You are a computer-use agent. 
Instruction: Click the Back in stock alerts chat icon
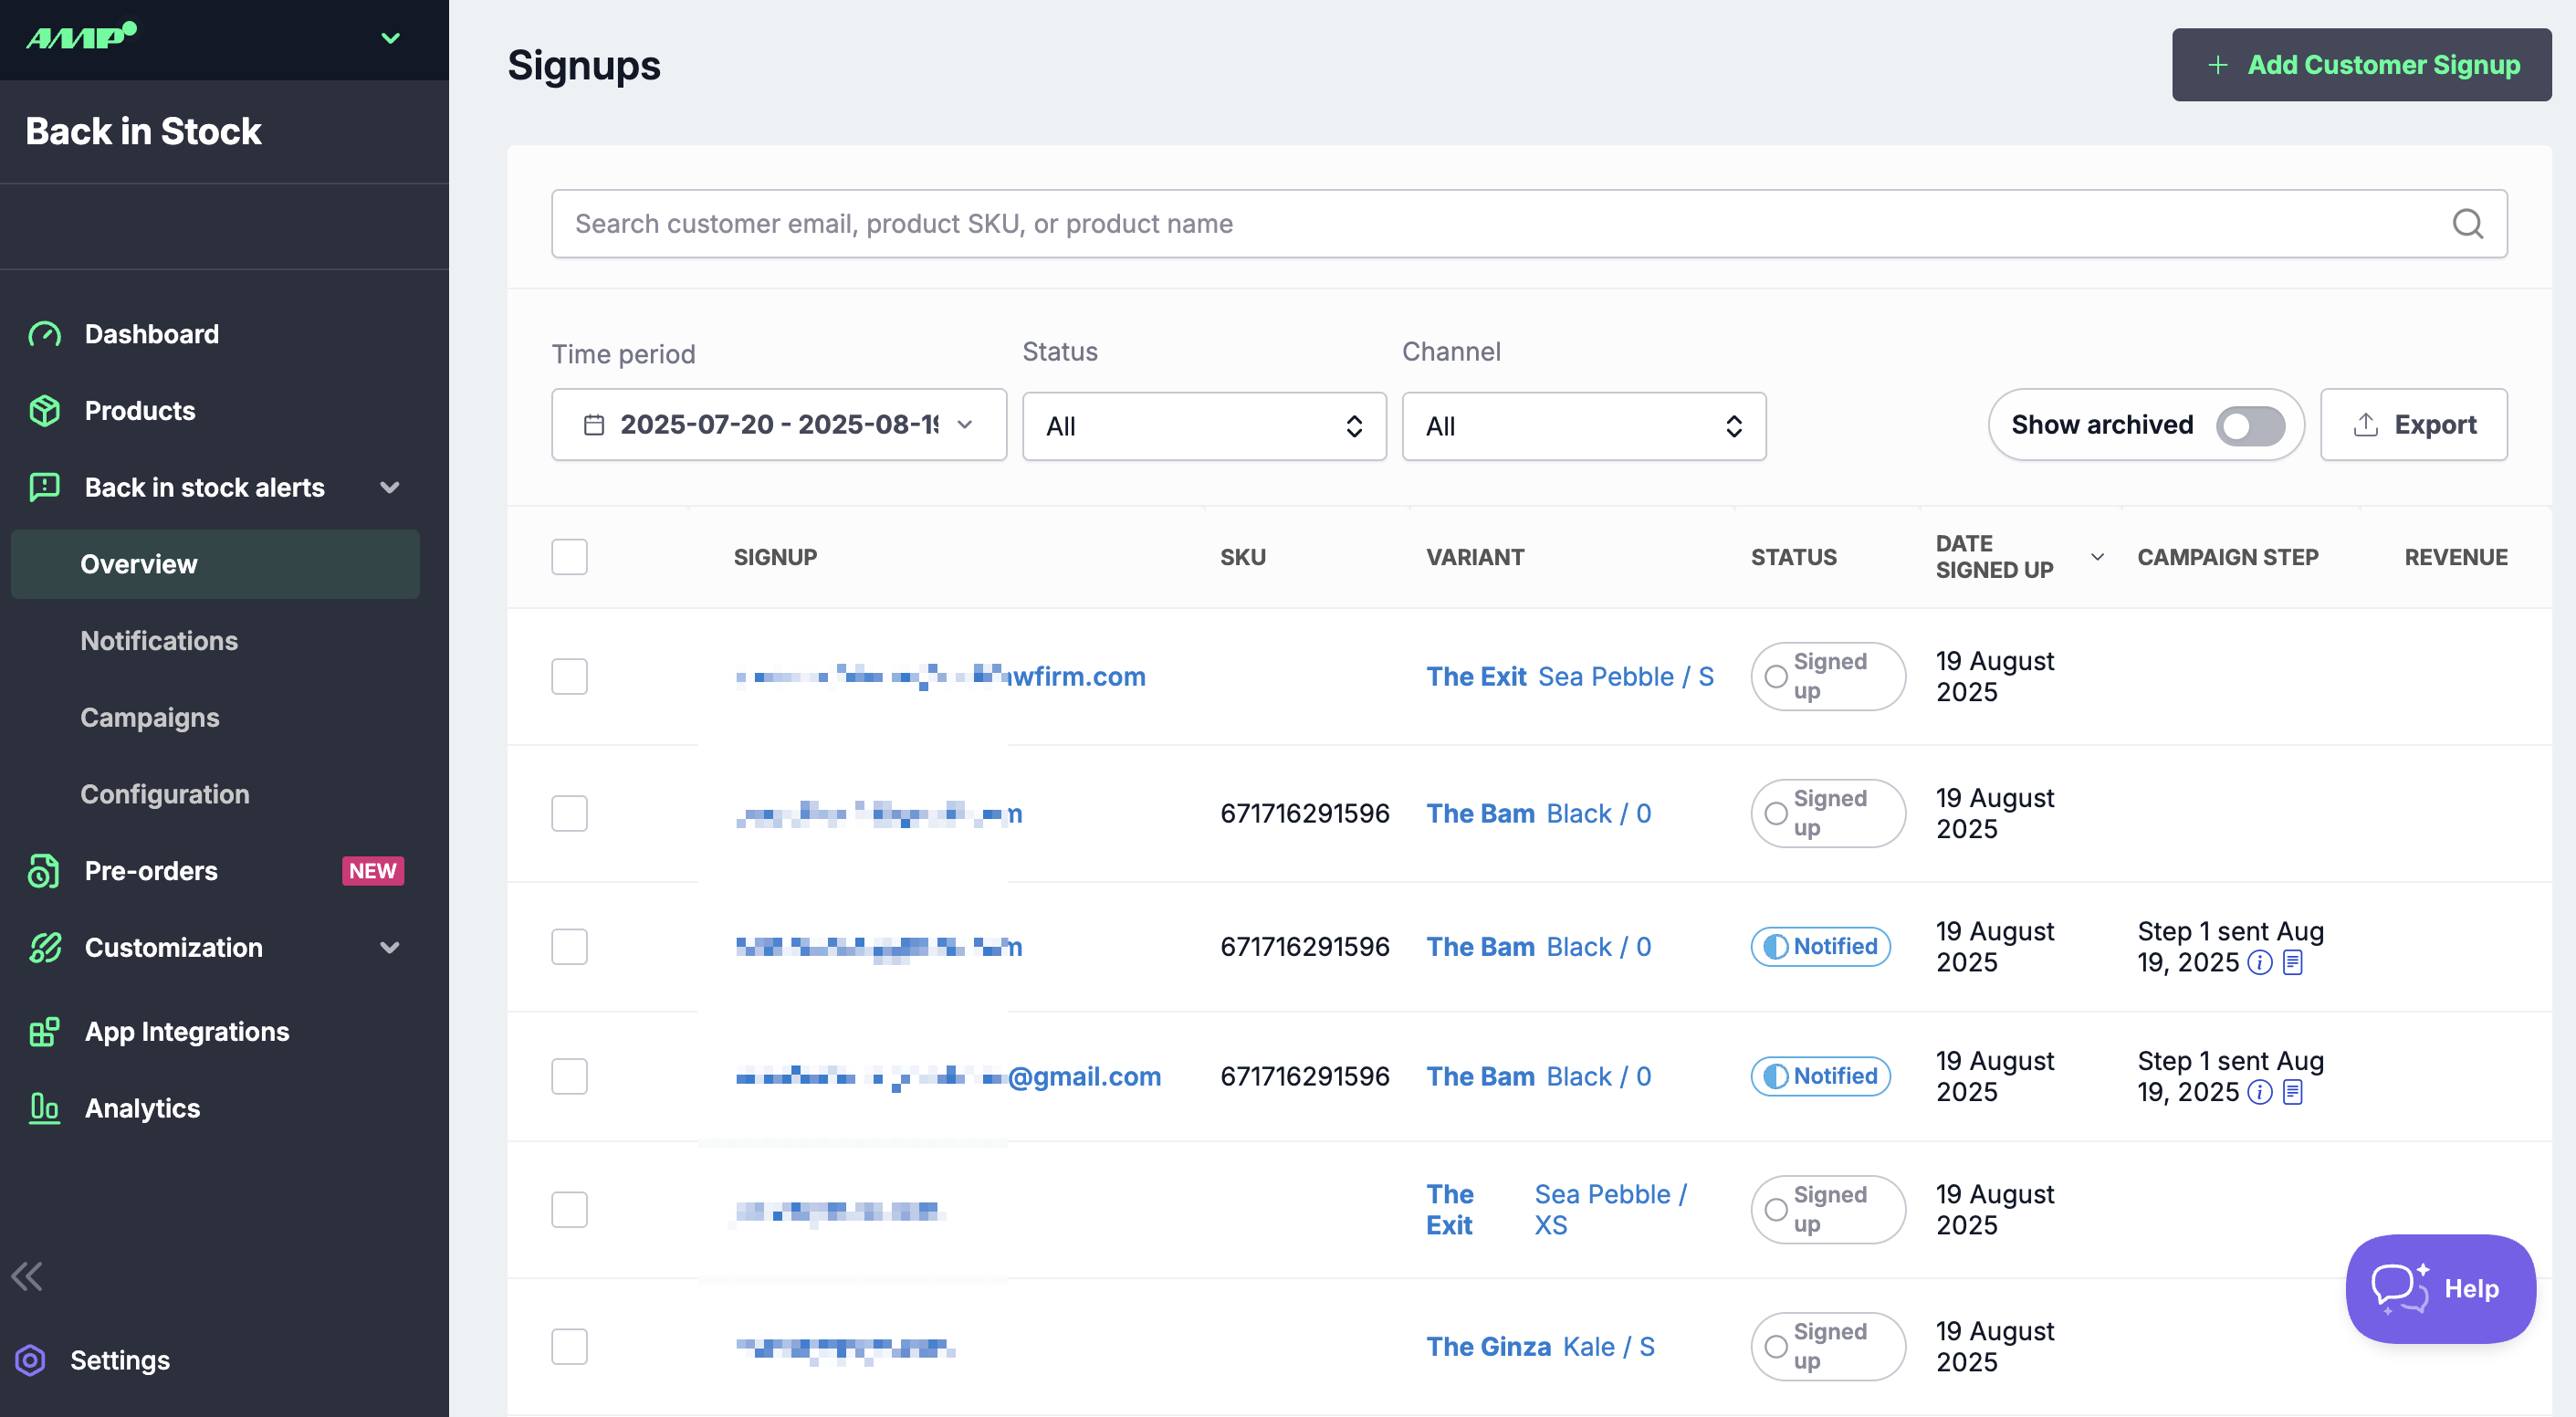pos(45,487)
